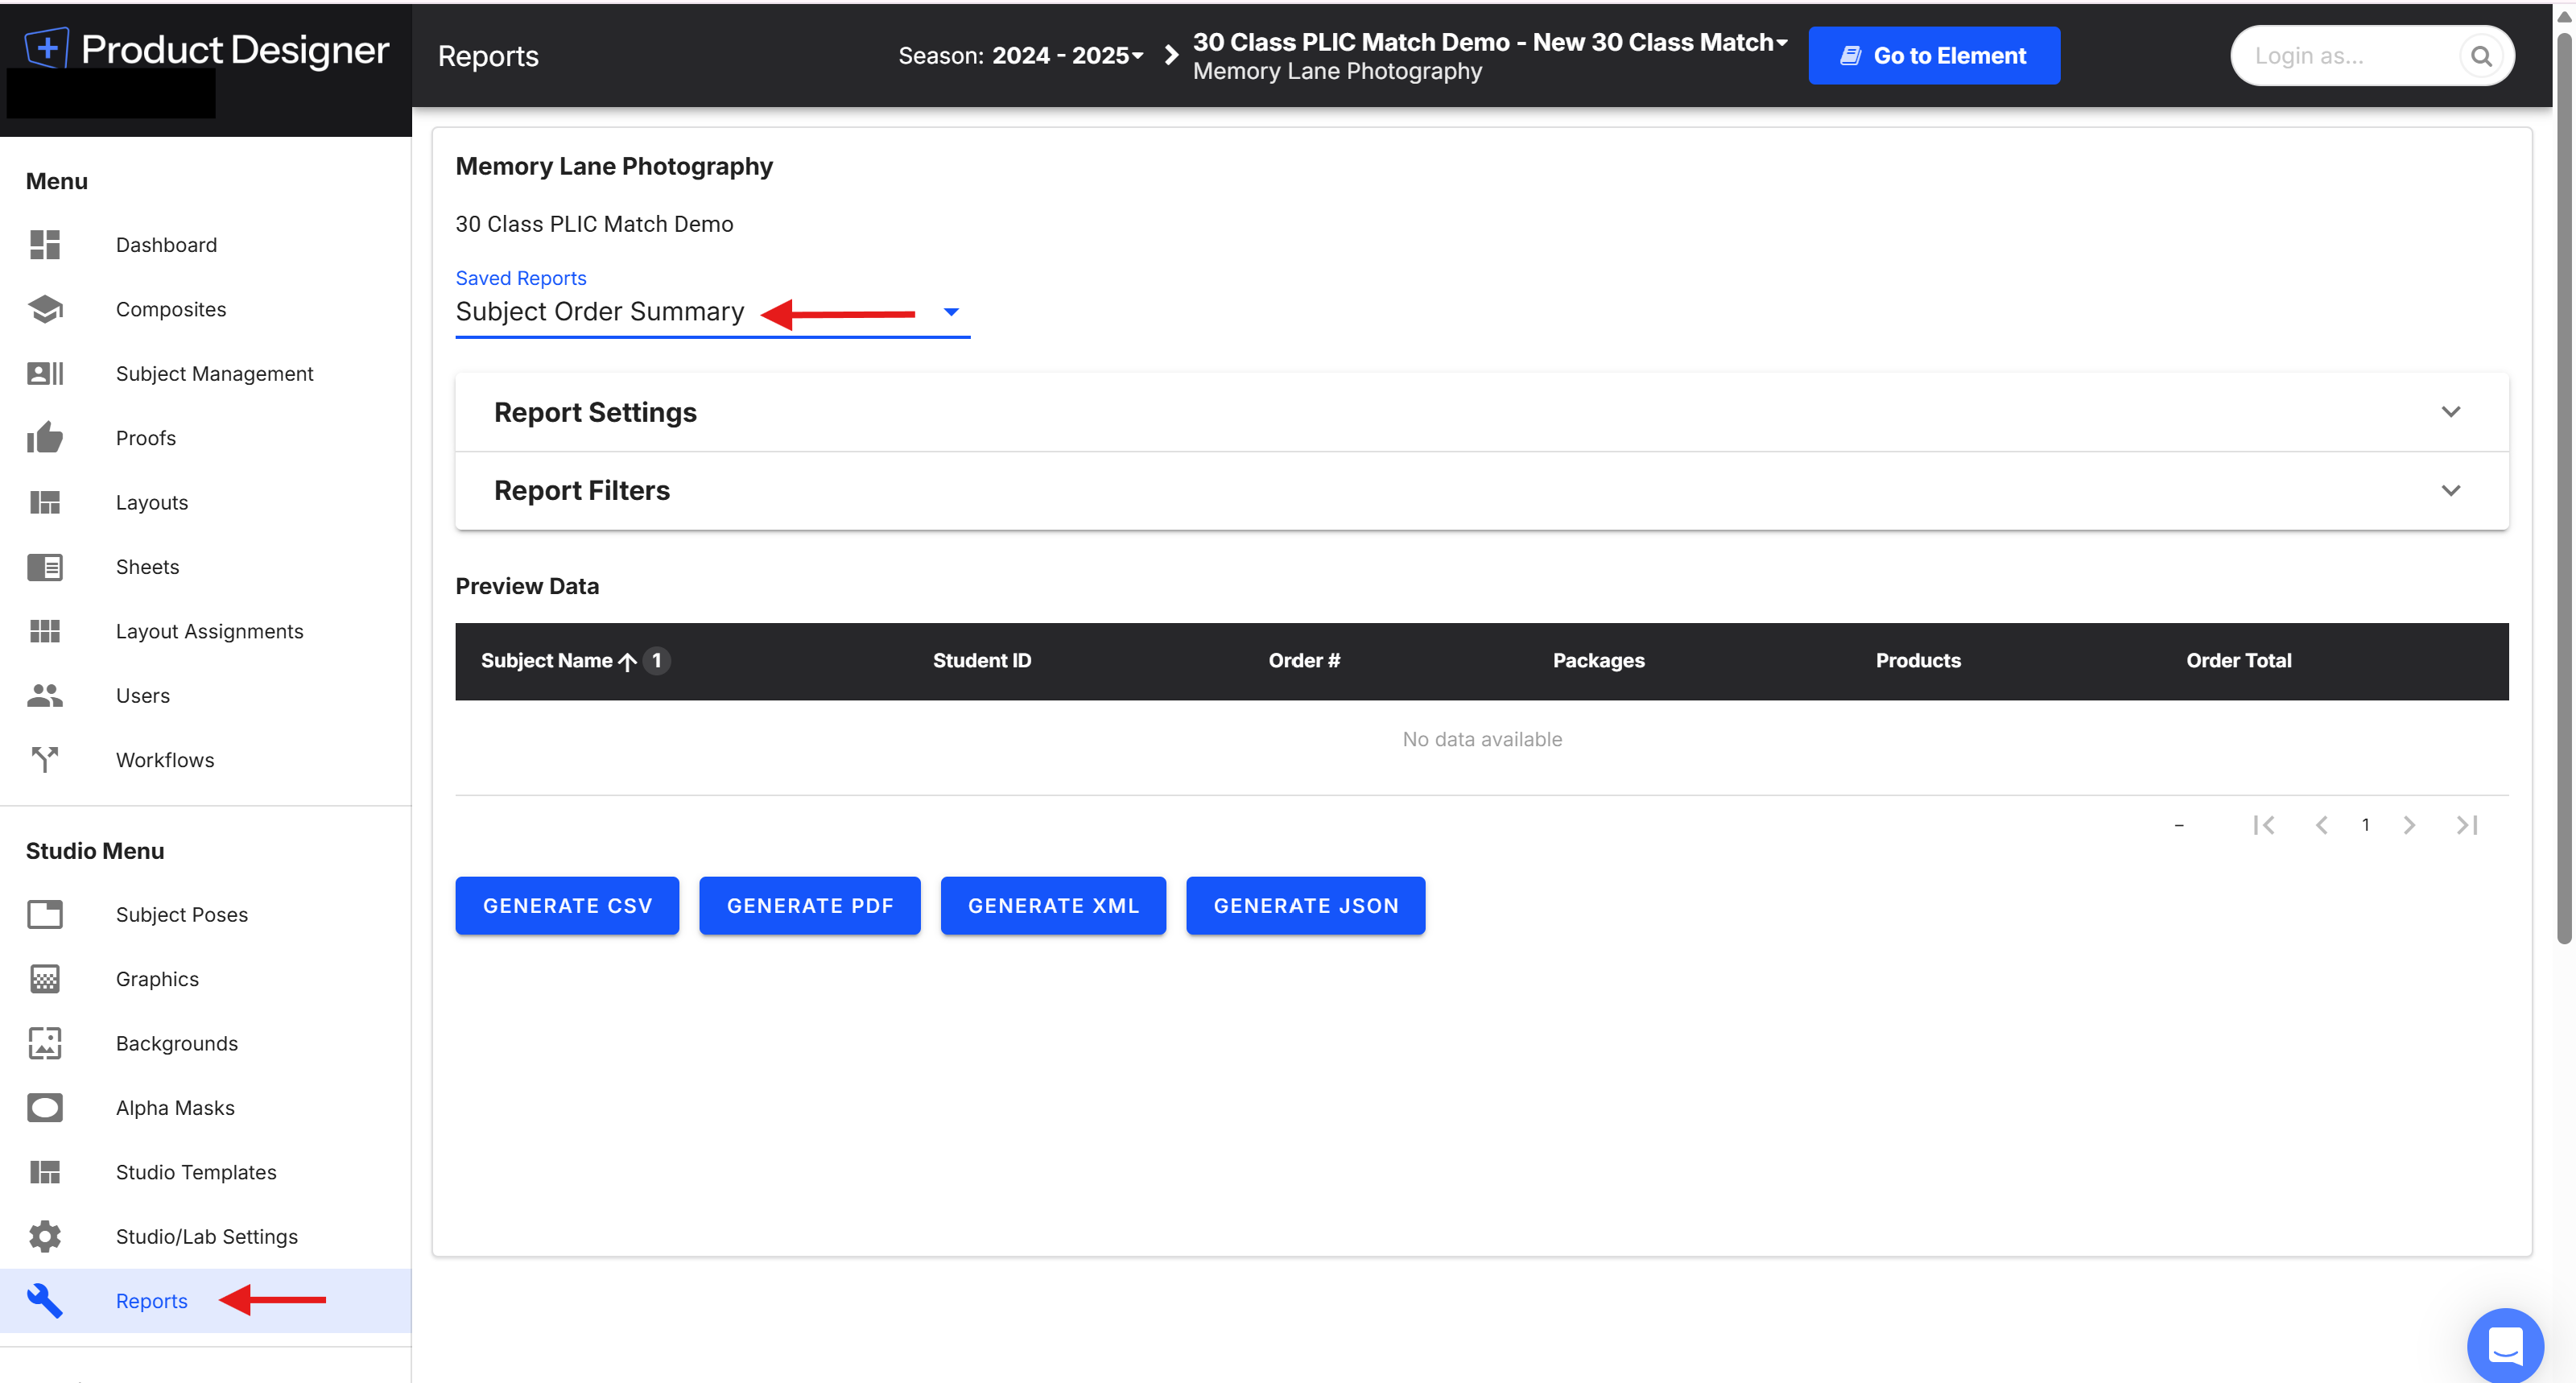This screenshot has height=1383, width=2576.
Task: Click the Layouts icon
Action: (x=45, y=502)
